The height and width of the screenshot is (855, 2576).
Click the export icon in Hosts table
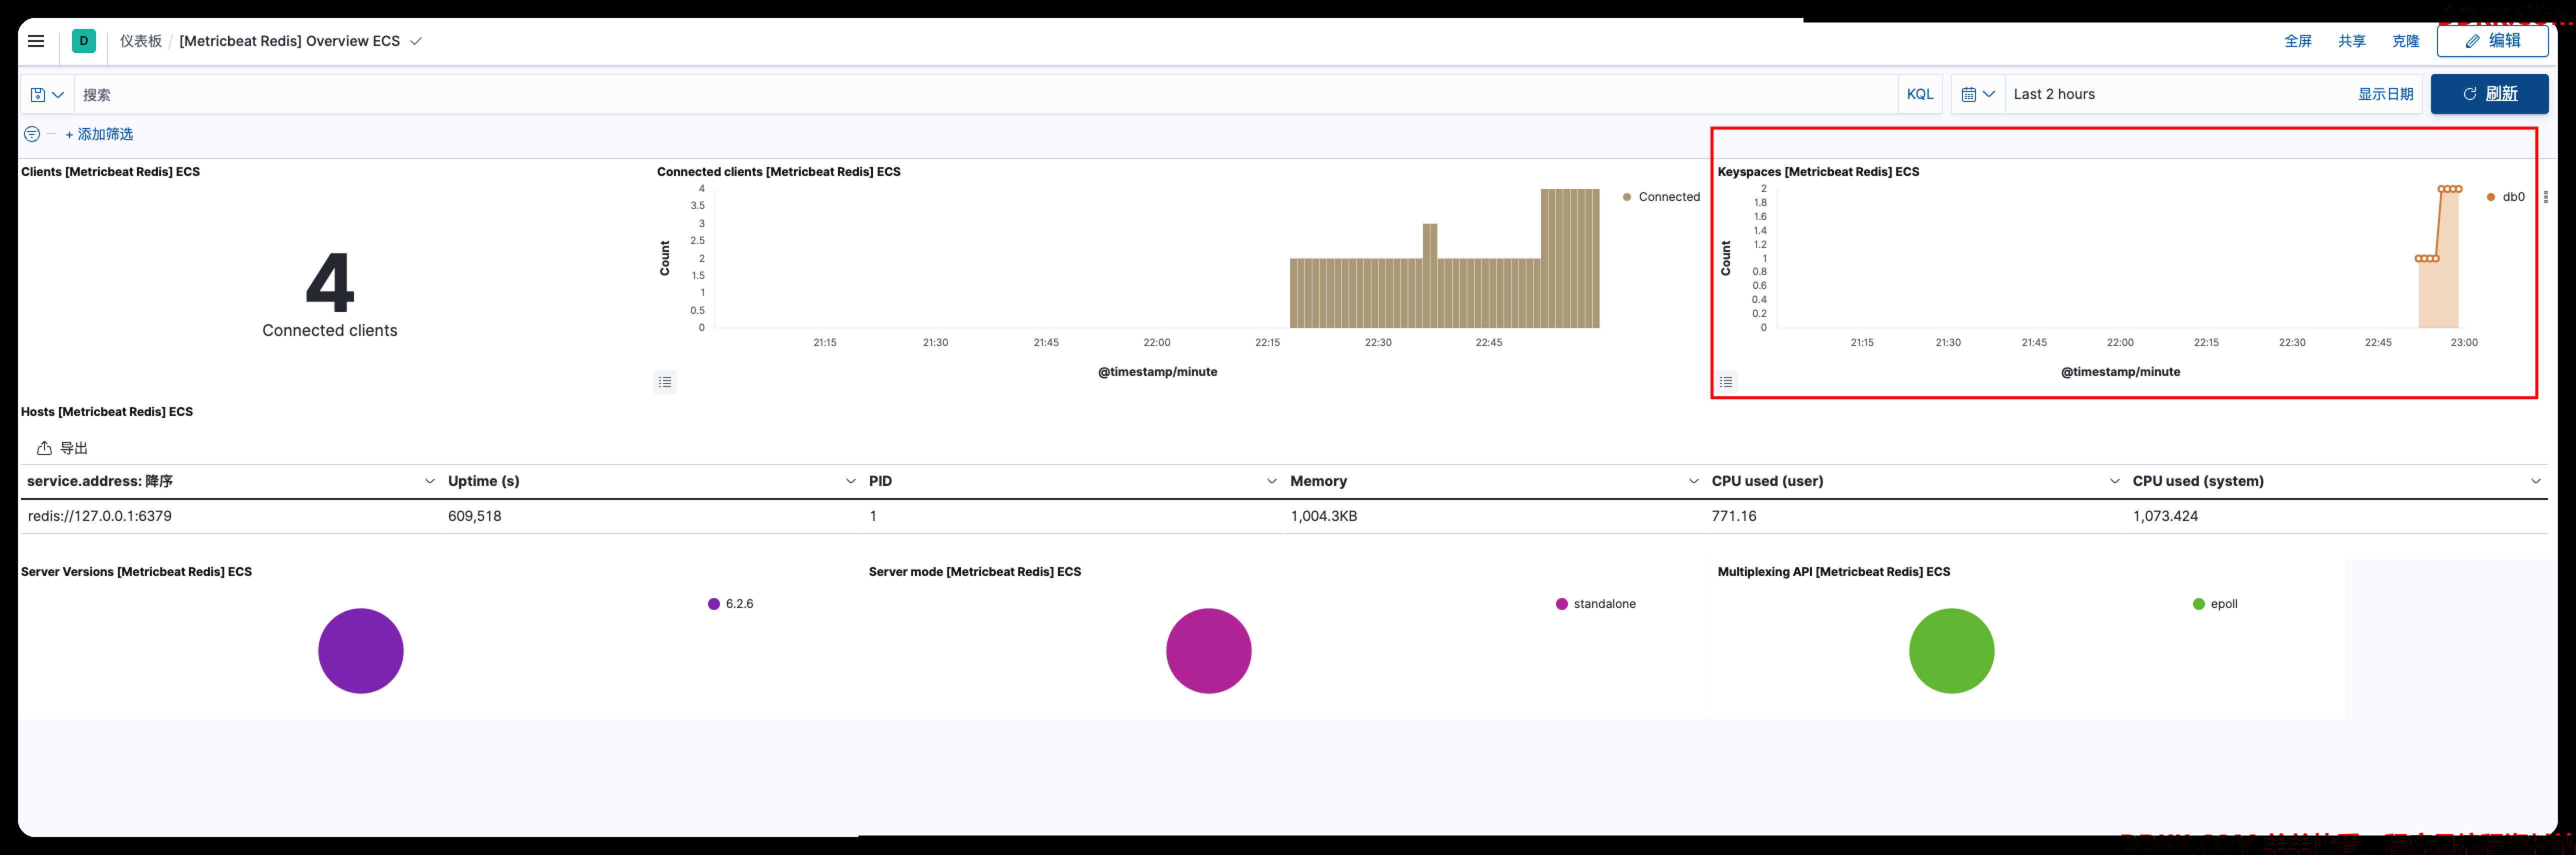44,448
